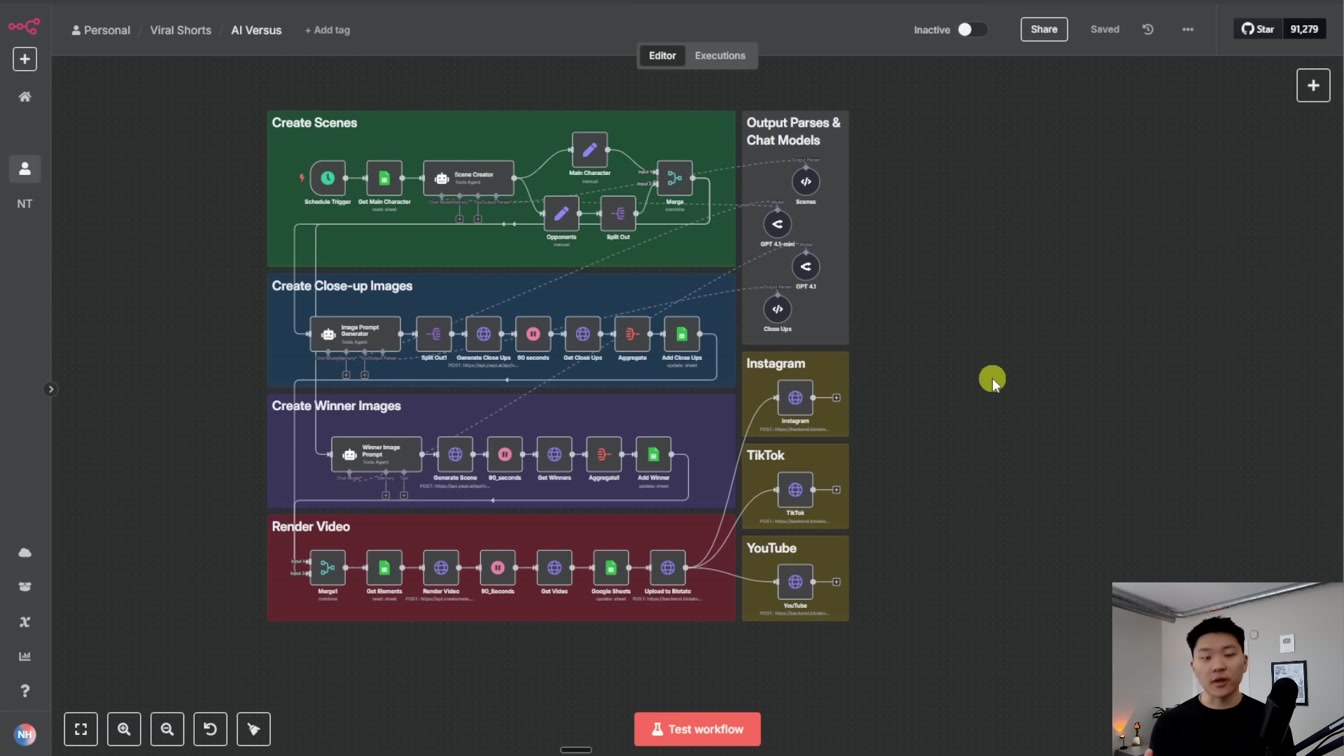Select the Opponents edit node

561,213
